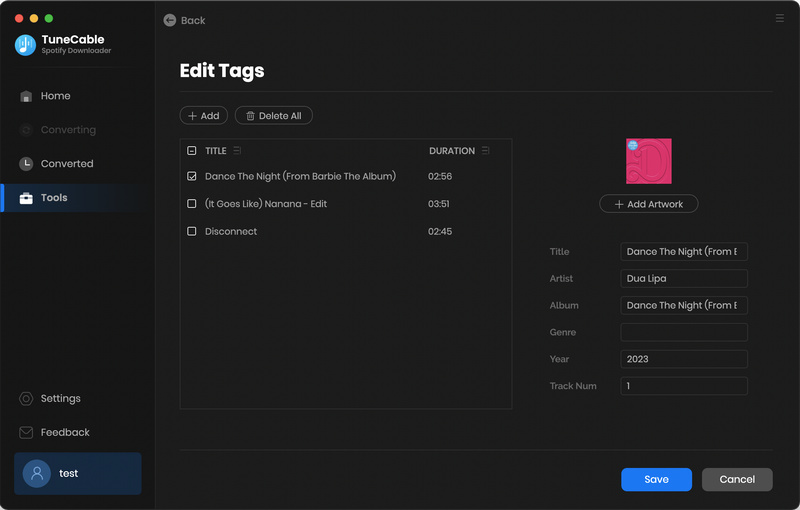Click the album artwork thumbnail
Screen dimensions: 800x510
click(x=648, y=161)
